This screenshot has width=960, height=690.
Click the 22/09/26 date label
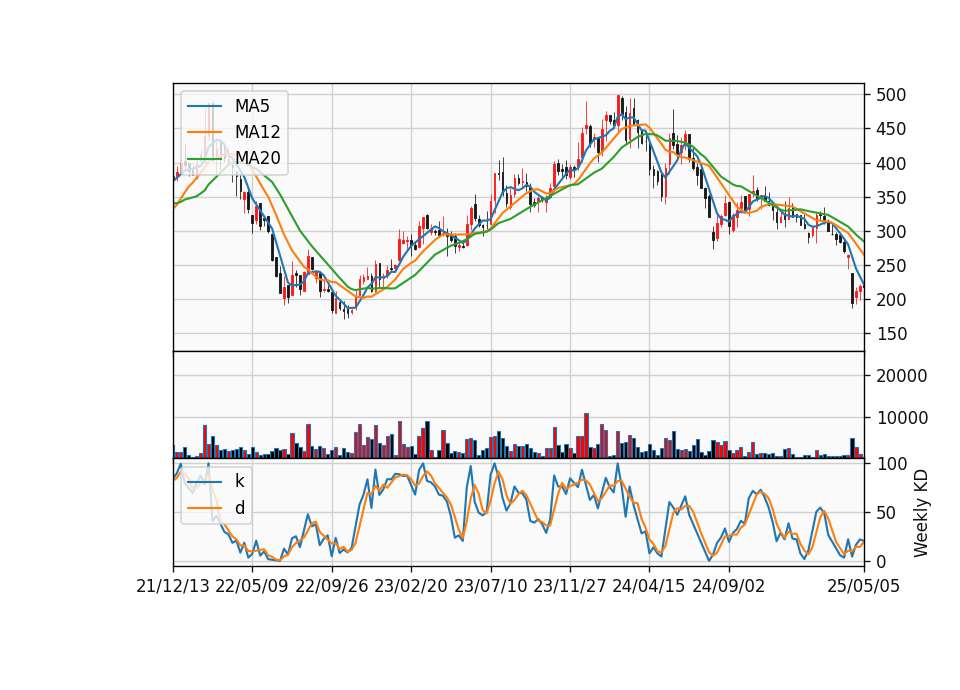[x=332, y=586]
